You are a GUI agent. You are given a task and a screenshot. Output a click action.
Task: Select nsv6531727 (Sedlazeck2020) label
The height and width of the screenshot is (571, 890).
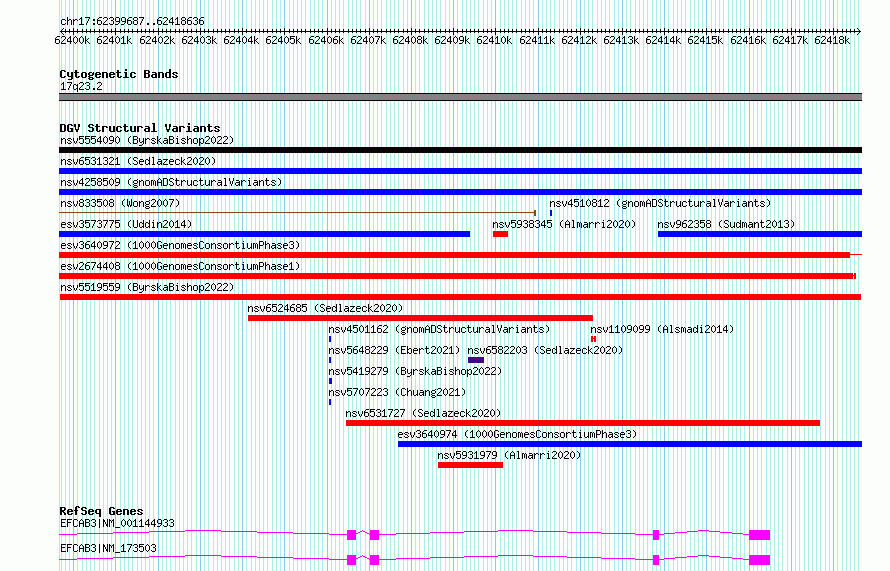(x=423, y=413)
